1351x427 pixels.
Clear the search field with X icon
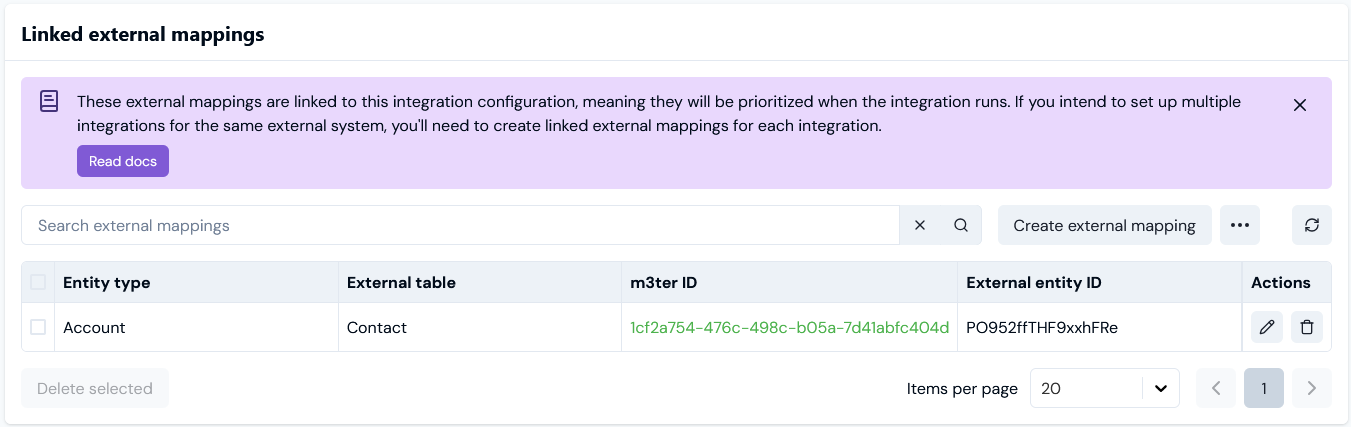(920, 225)
